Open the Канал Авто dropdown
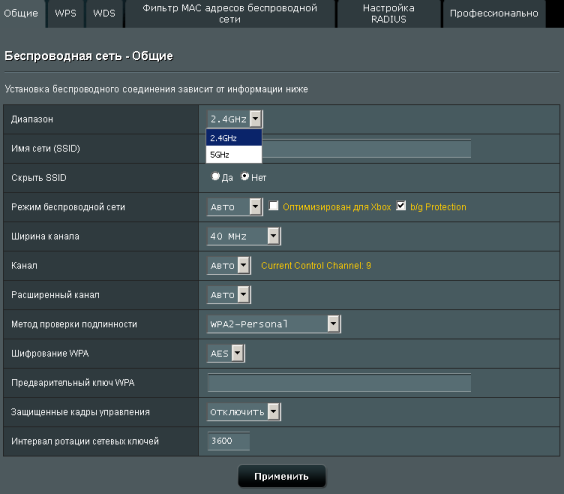This screenshot has height=494, width=564. coord(229,266)
